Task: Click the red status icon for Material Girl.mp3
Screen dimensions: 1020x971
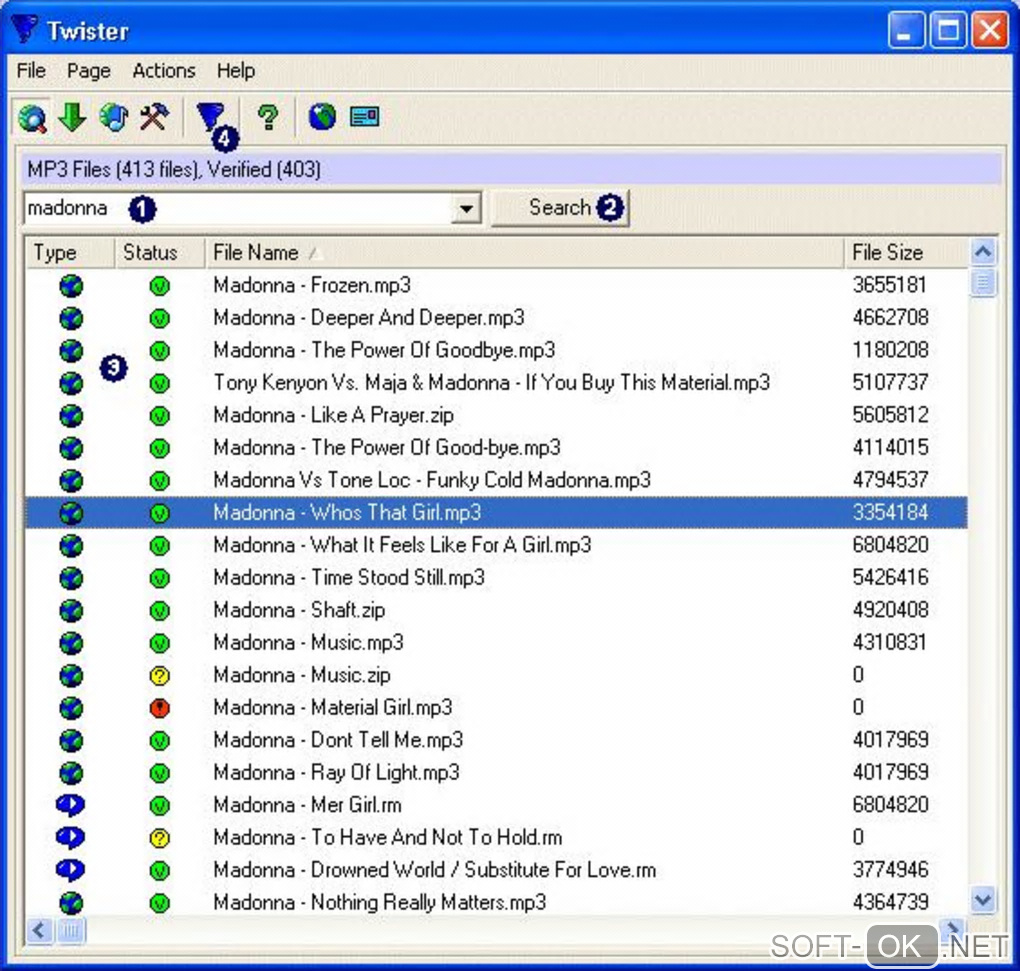Action: point(159,708)
